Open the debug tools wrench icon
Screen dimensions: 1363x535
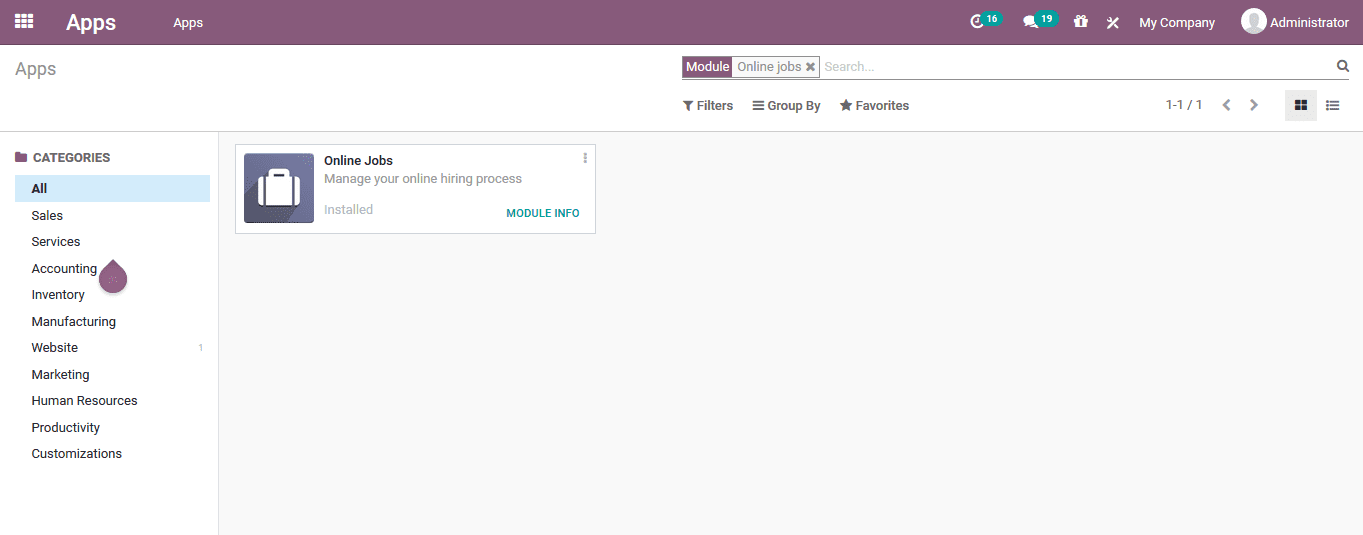pos(1113,22)
